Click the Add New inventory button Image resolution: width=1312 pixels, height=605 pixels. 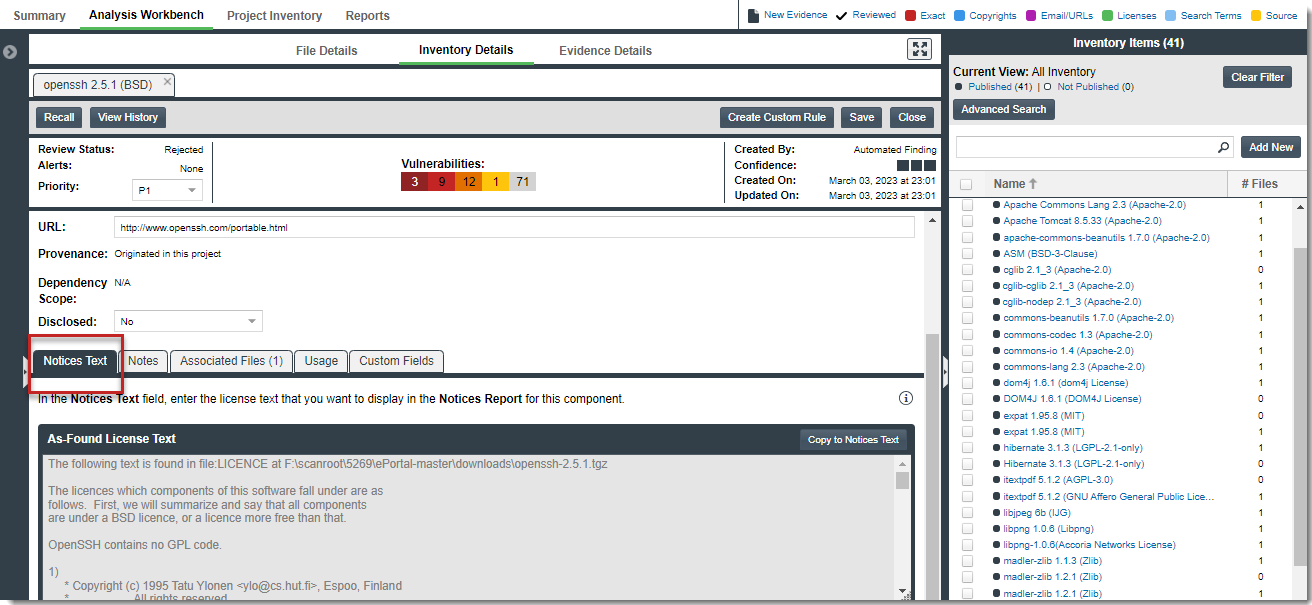point(1271,147)
